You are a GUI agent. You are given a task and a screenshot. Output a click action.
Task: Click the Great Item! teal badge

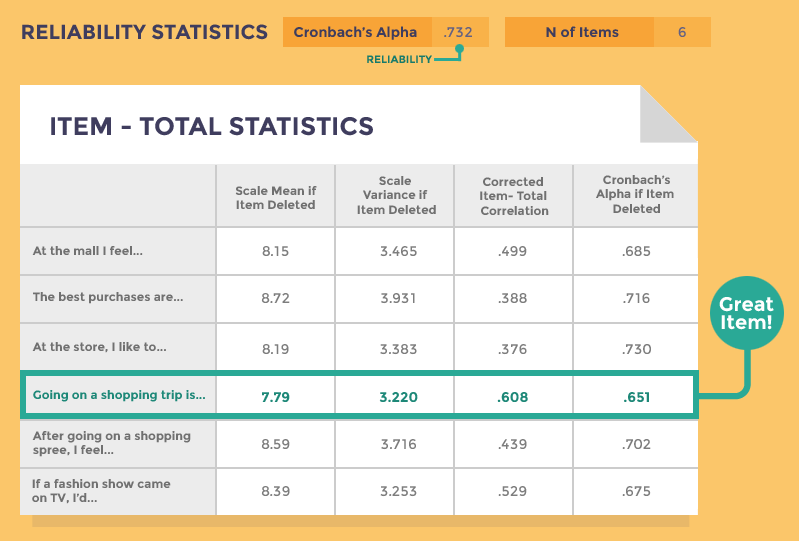coord(747,313)
